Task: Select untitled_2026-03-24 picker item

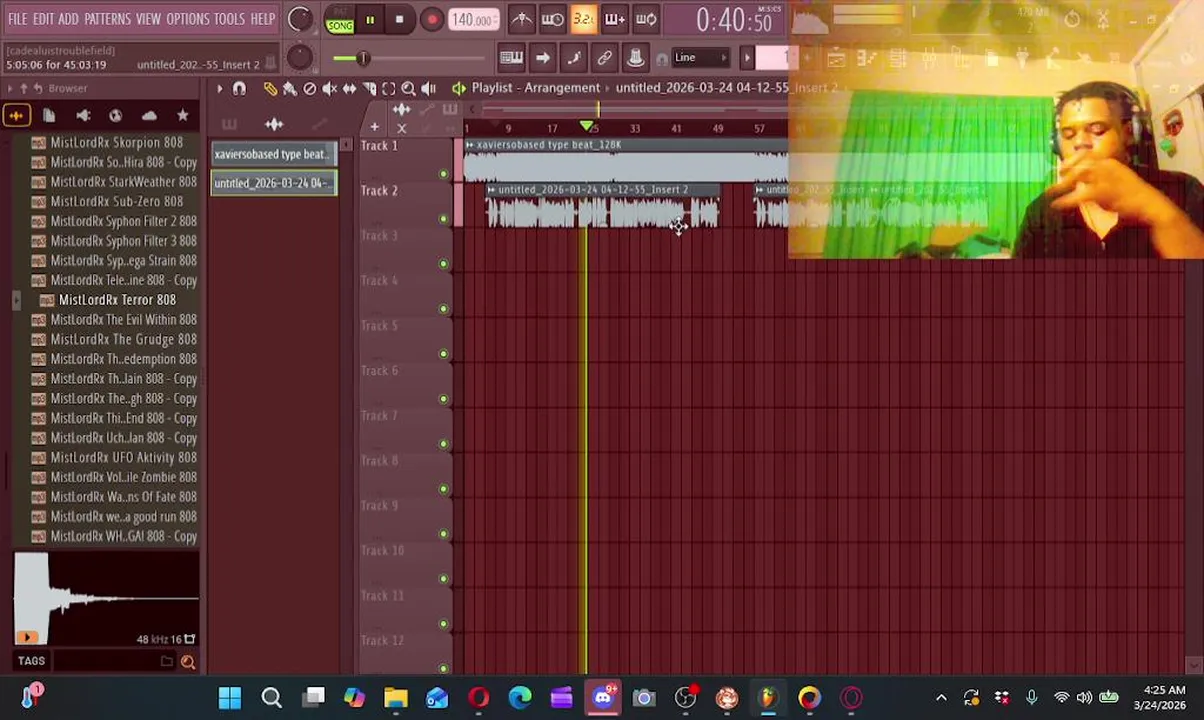Action: point(273,183)
